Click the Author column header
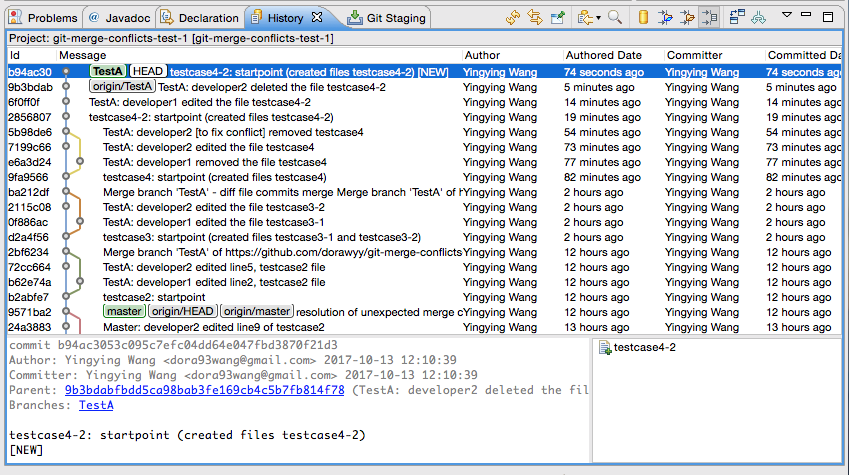 [x=512, y=55]
